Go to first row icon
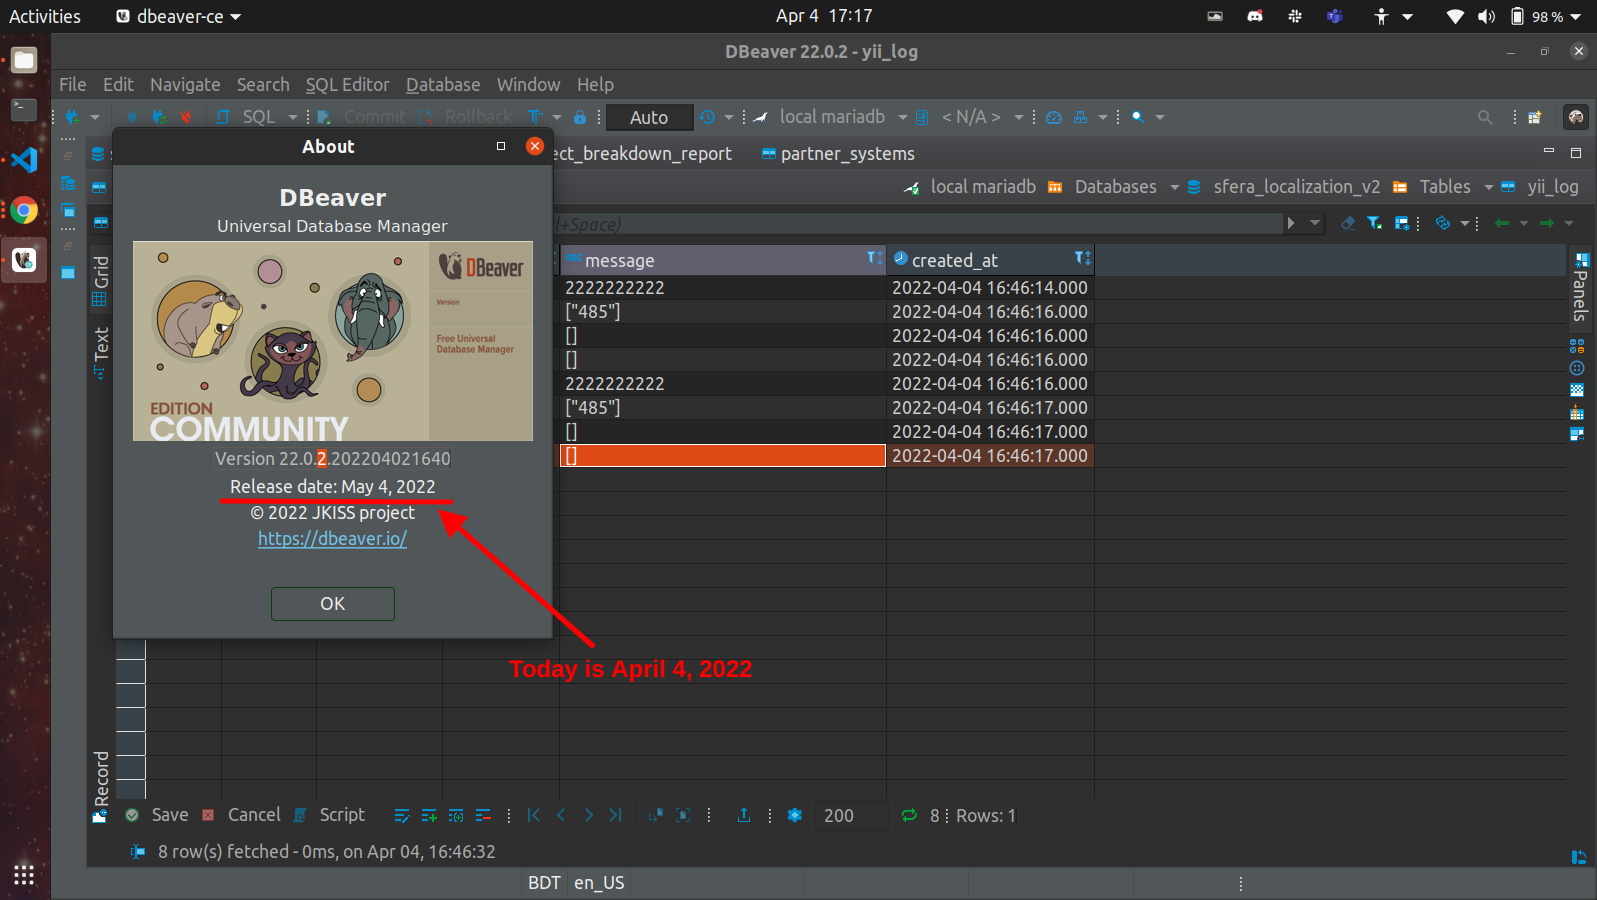 pyautogui.click(x=534, y=816)
